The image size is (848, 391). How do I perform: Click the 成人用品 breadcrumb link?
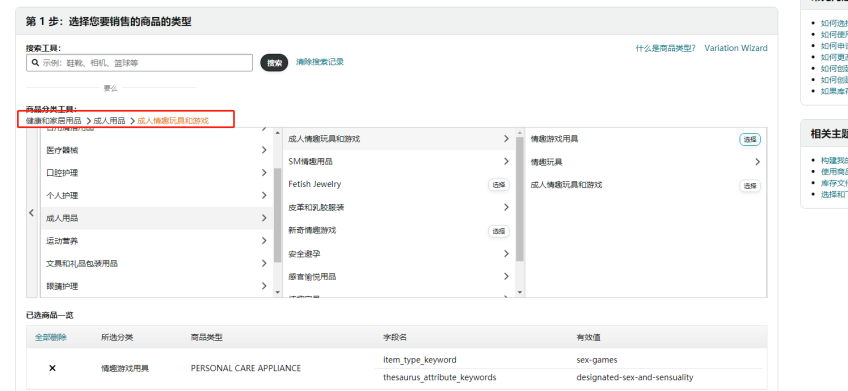(x=109, y=121)
